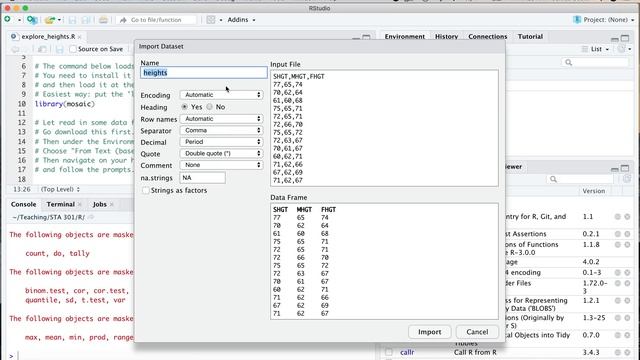
Task: Click the New File plus icon
Action: tap(7, 19)
